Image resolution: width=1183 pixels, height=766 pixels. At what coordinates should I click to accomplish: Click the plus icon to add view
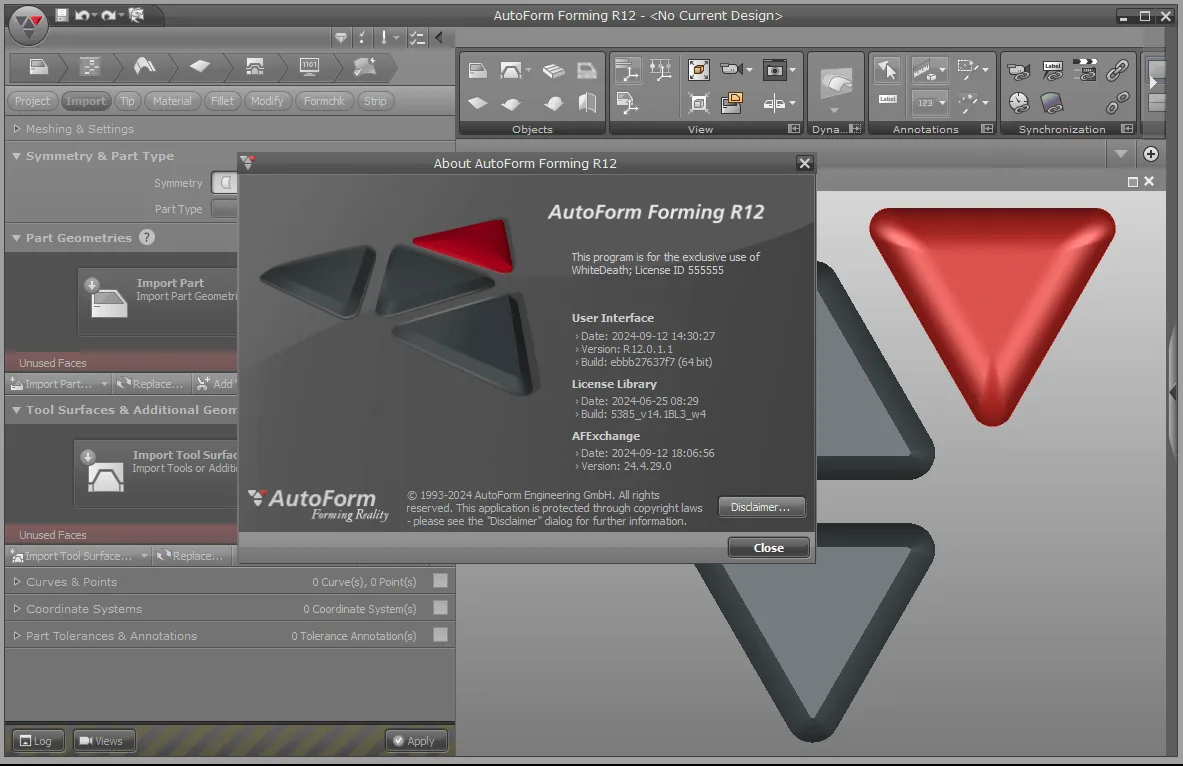[x=1151, y=154]
